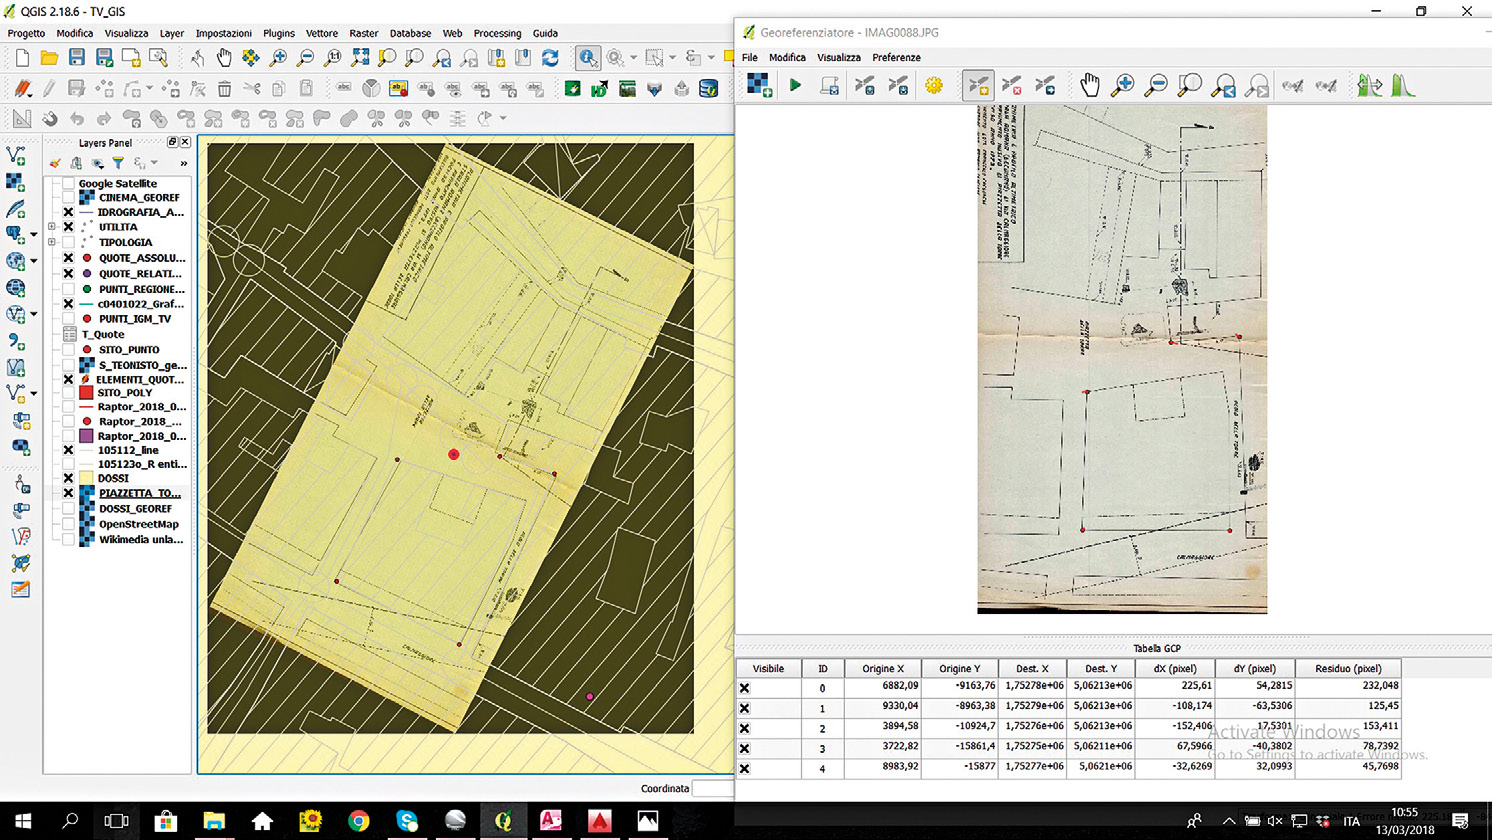
Task: Refresh the QGIS map canvas
Action: click(x=550, y=59)
